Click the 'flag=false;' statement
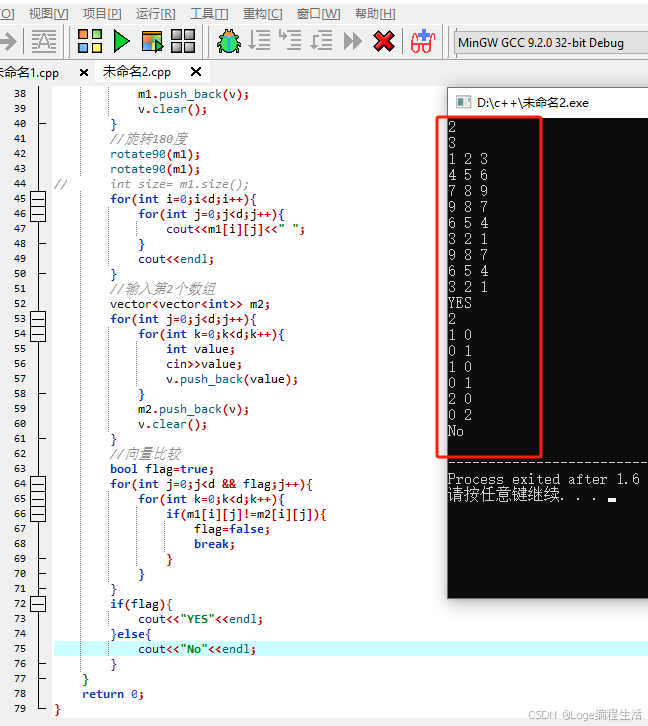This screenshot has width=648, height=726. tap(232, 529)
